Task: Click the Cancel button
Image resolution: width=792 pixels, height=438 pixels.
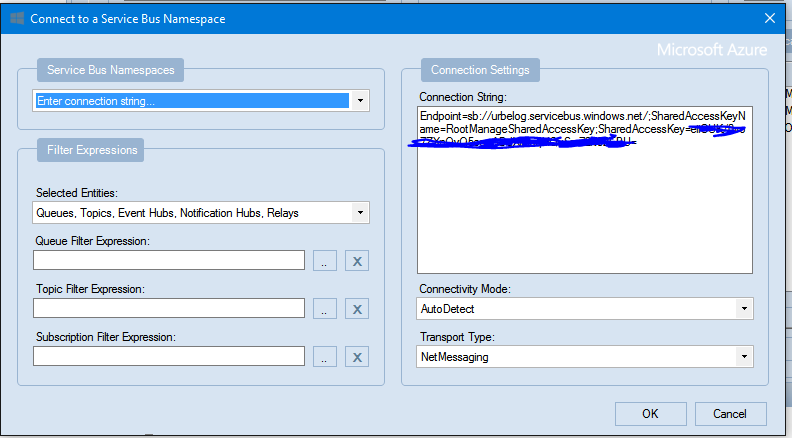Action: (729, 413)
